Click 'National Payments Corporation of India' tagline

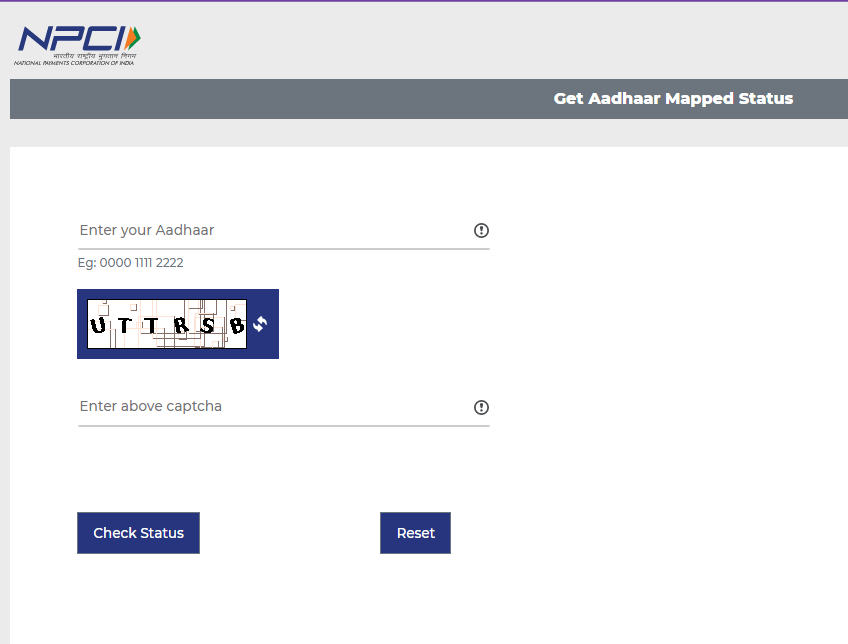[74, 62]
